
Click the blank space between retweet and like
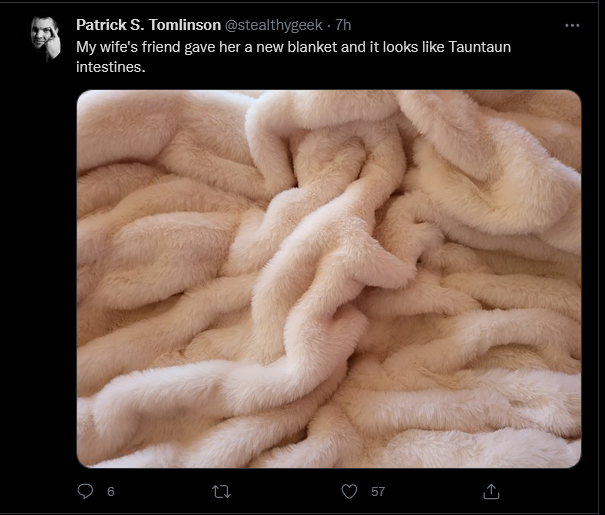(x=286, y=491)
